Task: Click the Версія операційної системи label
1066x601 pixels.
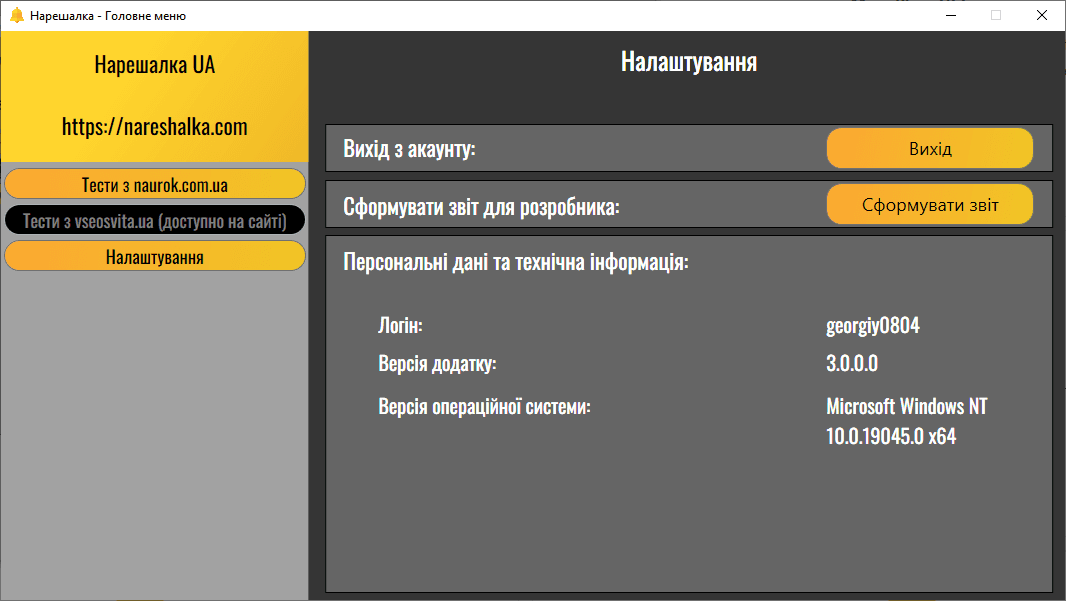Action: [x=484, y=407]
